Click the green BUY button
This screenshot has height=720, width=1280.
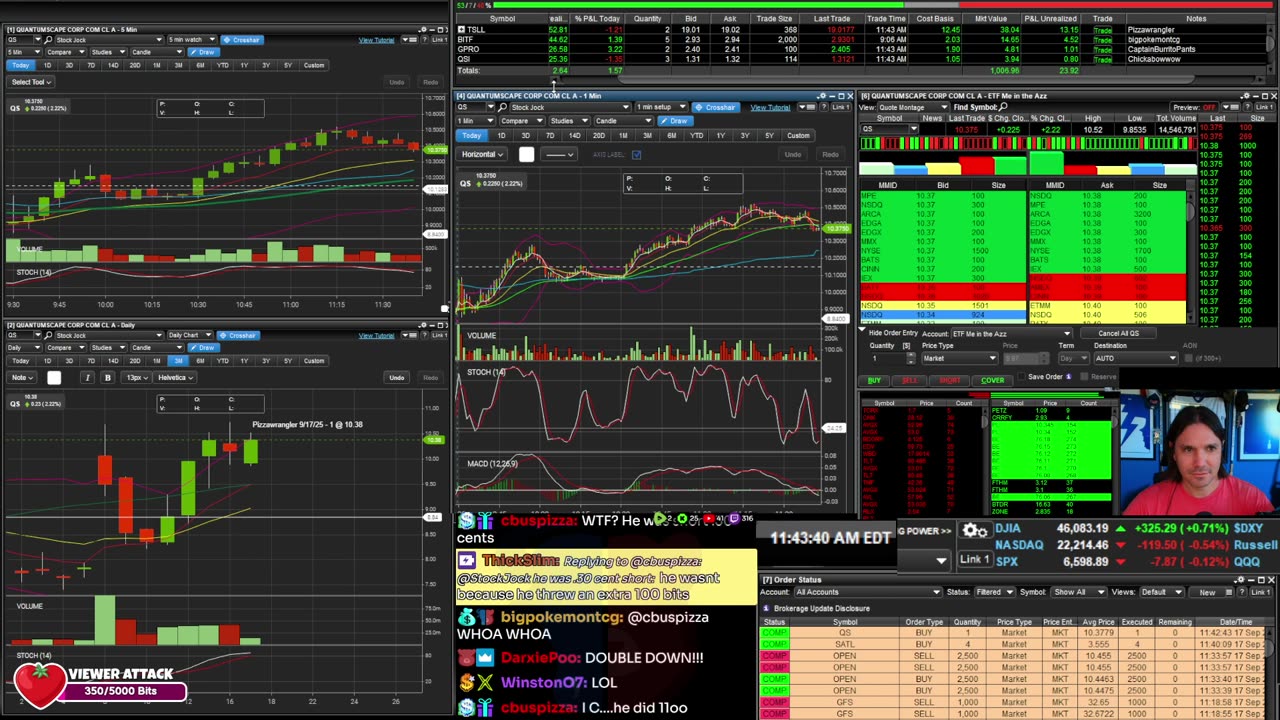[874, 380]
